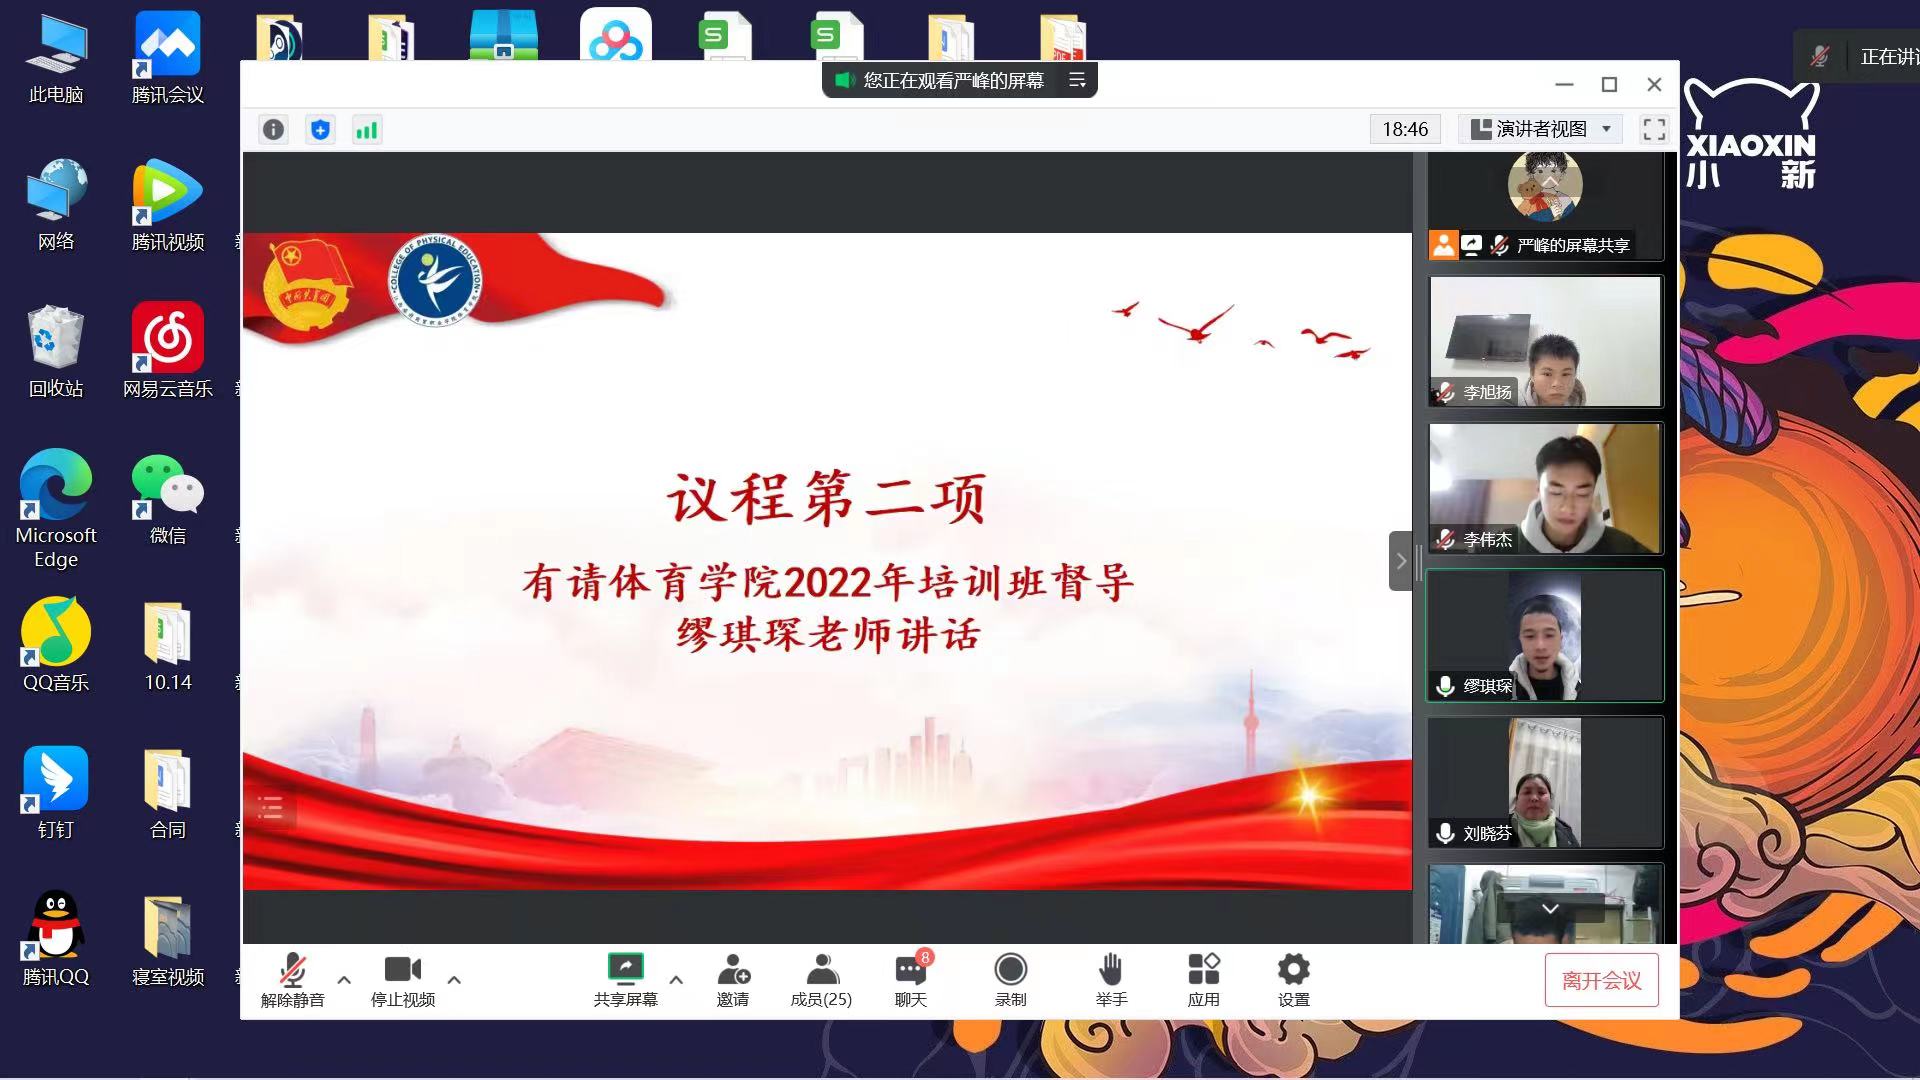Open the 寝室视频 folder on desktop
1920x1080 pixels.
click(x=168, y=940)
